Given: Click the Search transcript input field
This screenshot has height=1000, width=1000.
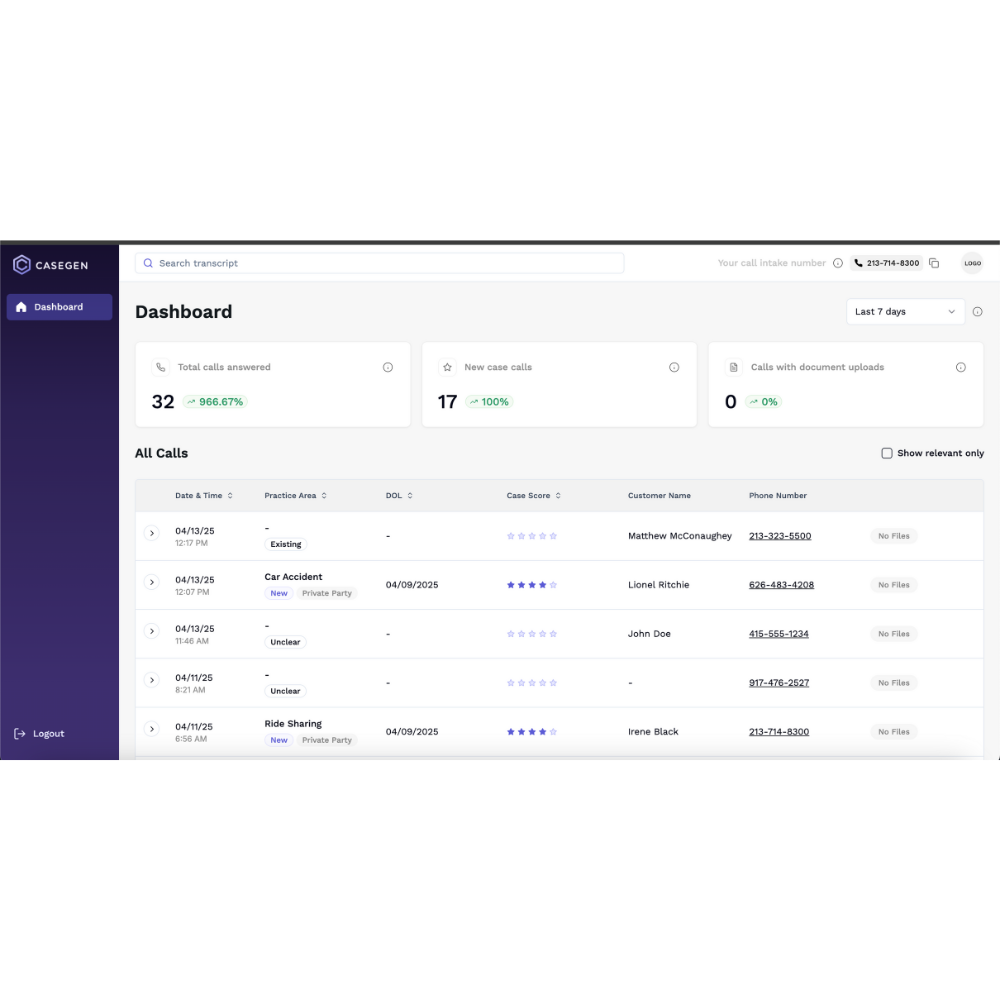Looking at the screenshot, I should [x=380, y=263].
